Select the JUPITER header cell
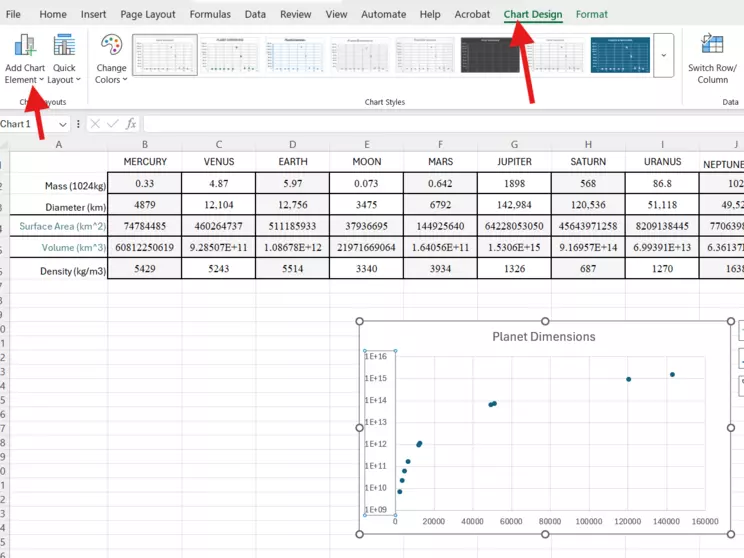Screen dimensions: 744x558 tap(514, 162)
